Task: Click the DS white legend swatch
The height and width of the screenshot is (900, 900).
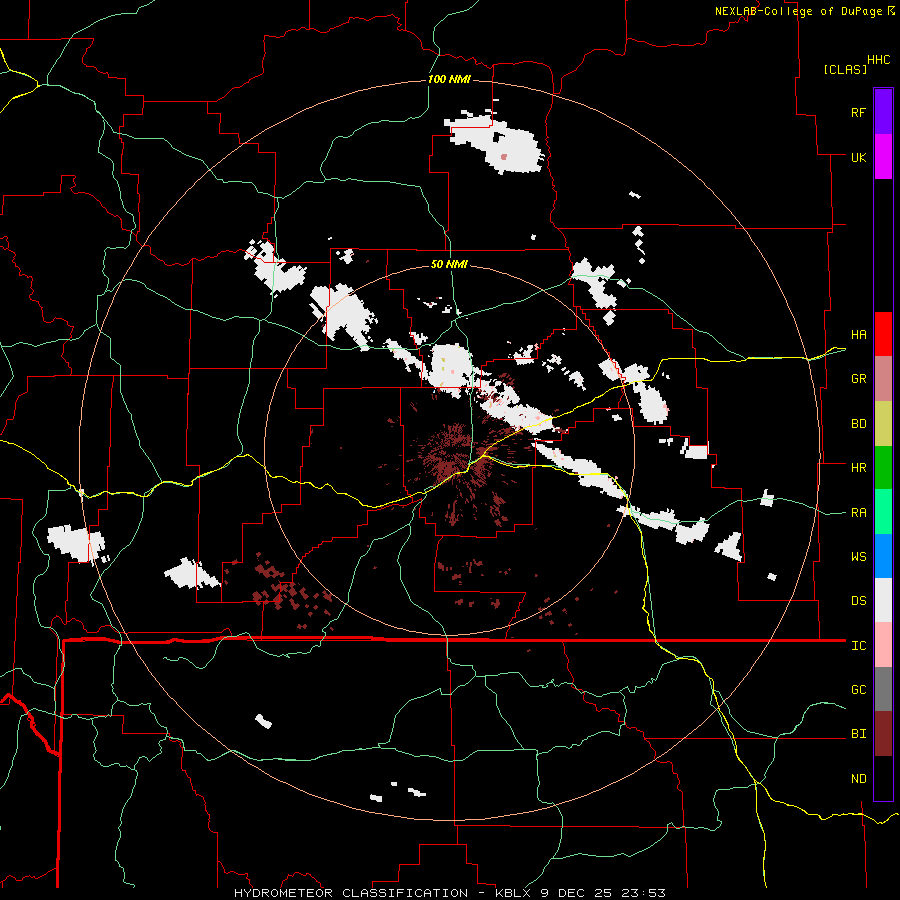Action: tap(883, 600)
